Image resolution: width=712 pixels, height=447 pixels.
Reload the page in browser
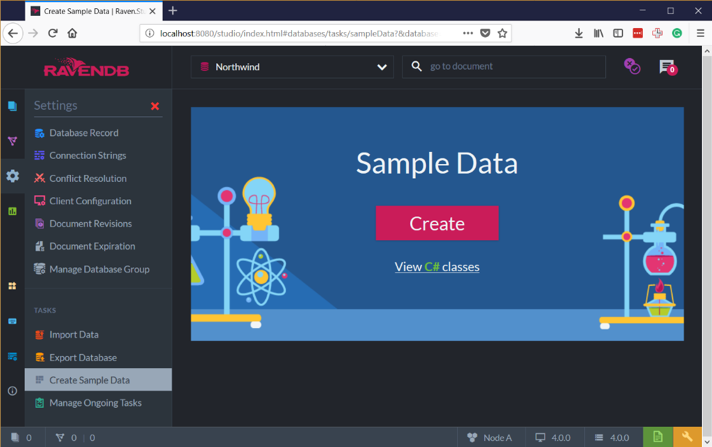coord(53,33)
